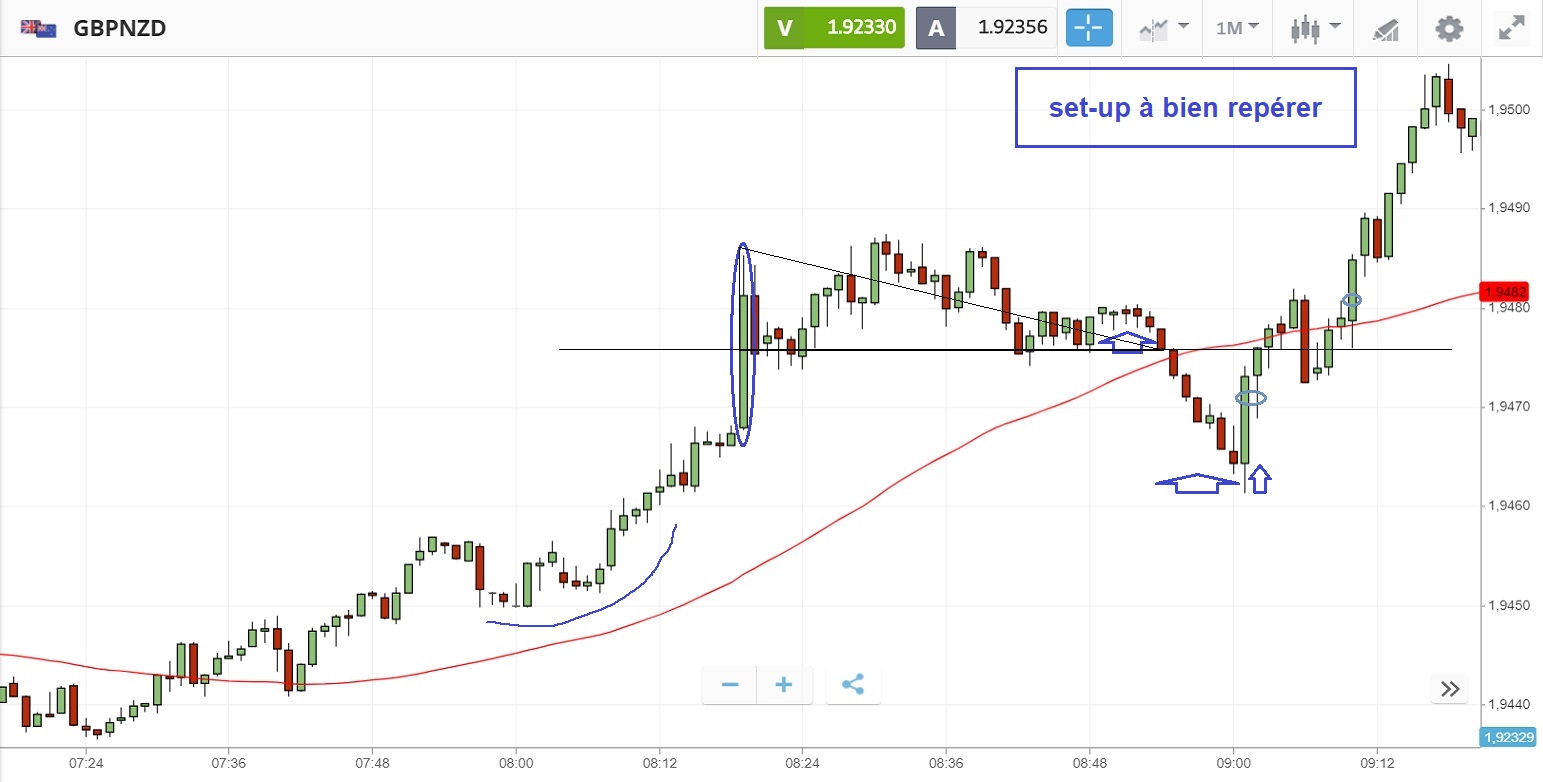Image resolution: width=1543 pixels, height=782 pixels.
Task: Click the GBPNZD flag icon
Action: tap(37, 28)
